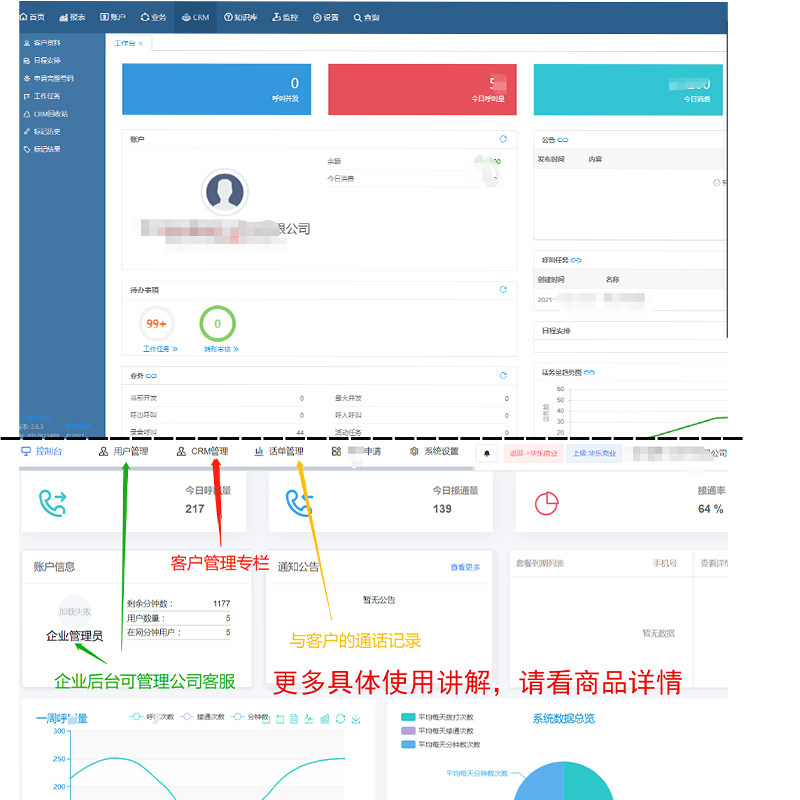Screen dimensions: 800x800
Task: Close the 工作台 tab
Action: 141,44
